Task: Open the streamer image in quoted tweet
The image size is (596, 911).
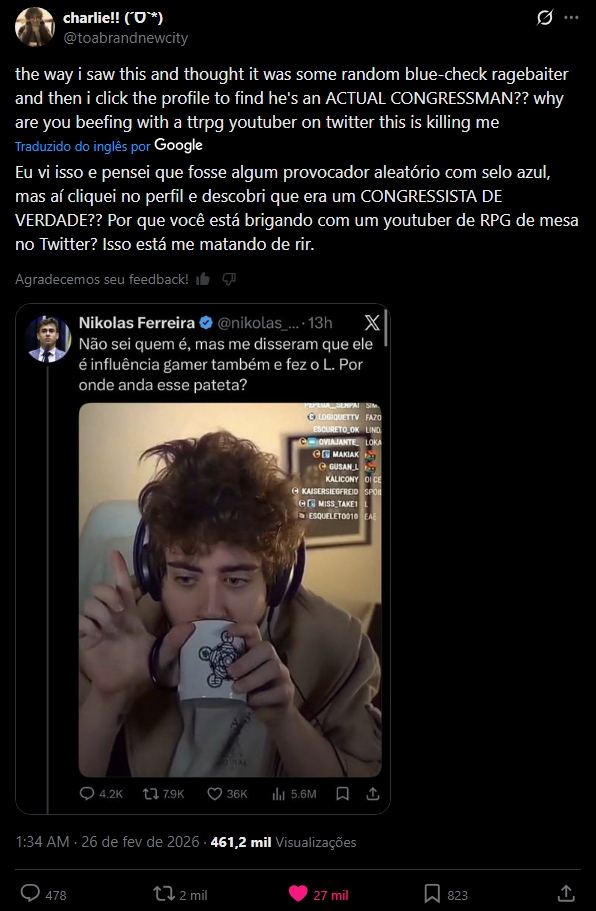Action: 230,590
